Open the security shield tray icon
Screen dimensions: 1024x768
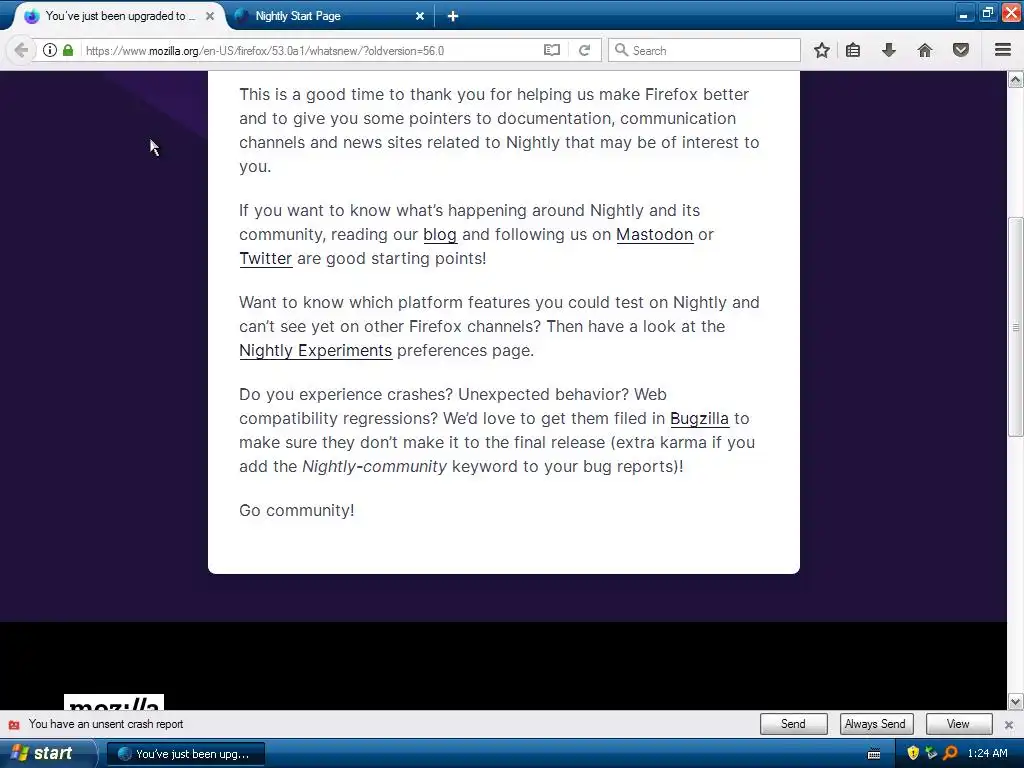point(913,754)
